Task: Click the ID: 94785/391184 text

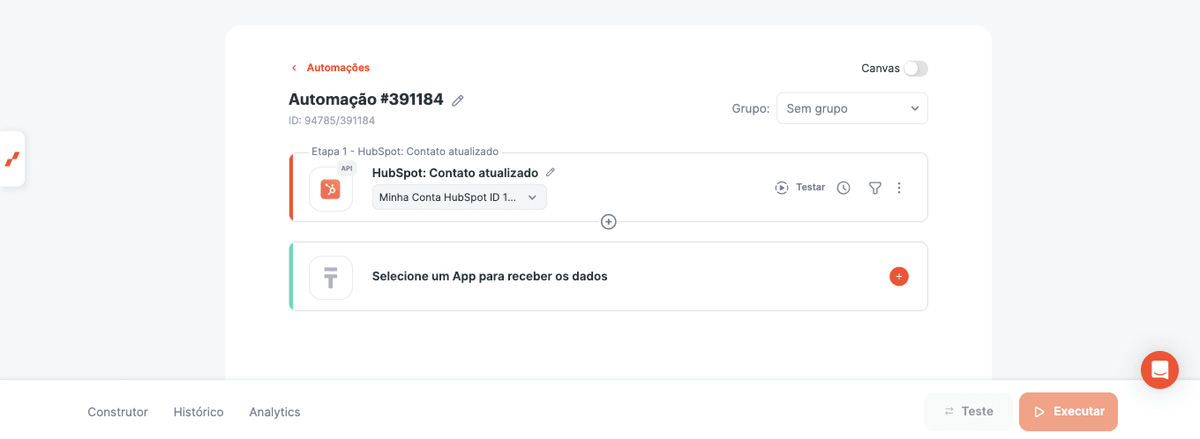Action: (332, 121)
